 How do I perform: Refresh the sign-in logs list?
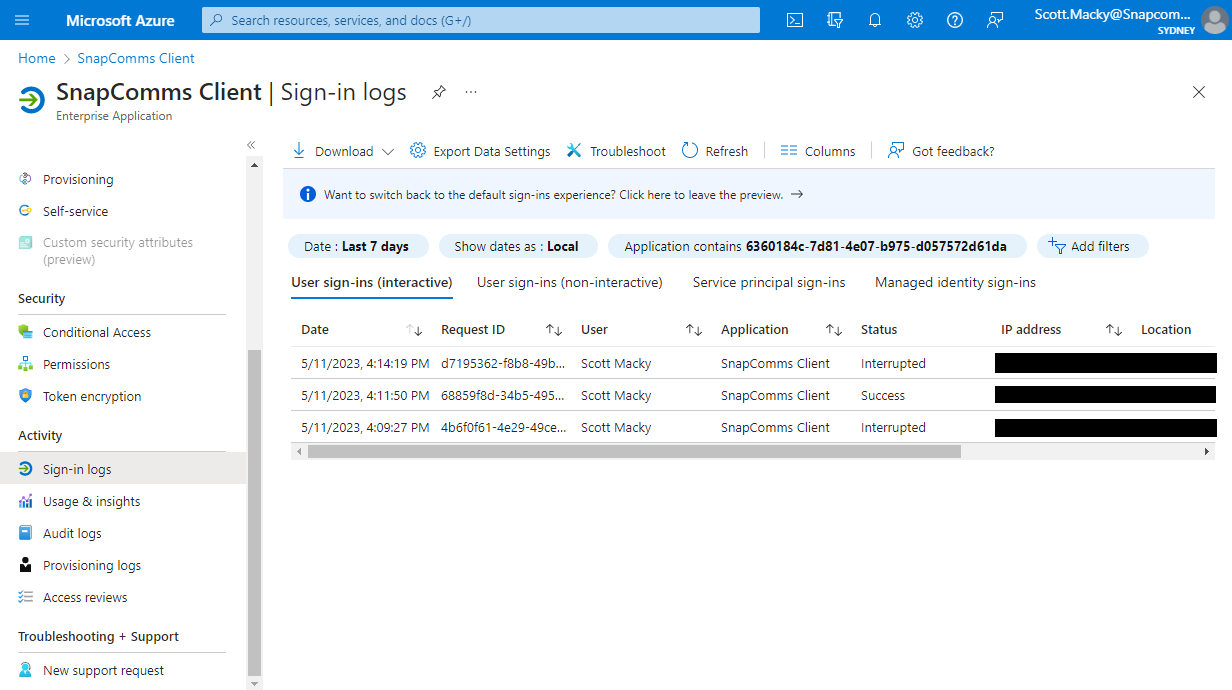click(714, 150)
